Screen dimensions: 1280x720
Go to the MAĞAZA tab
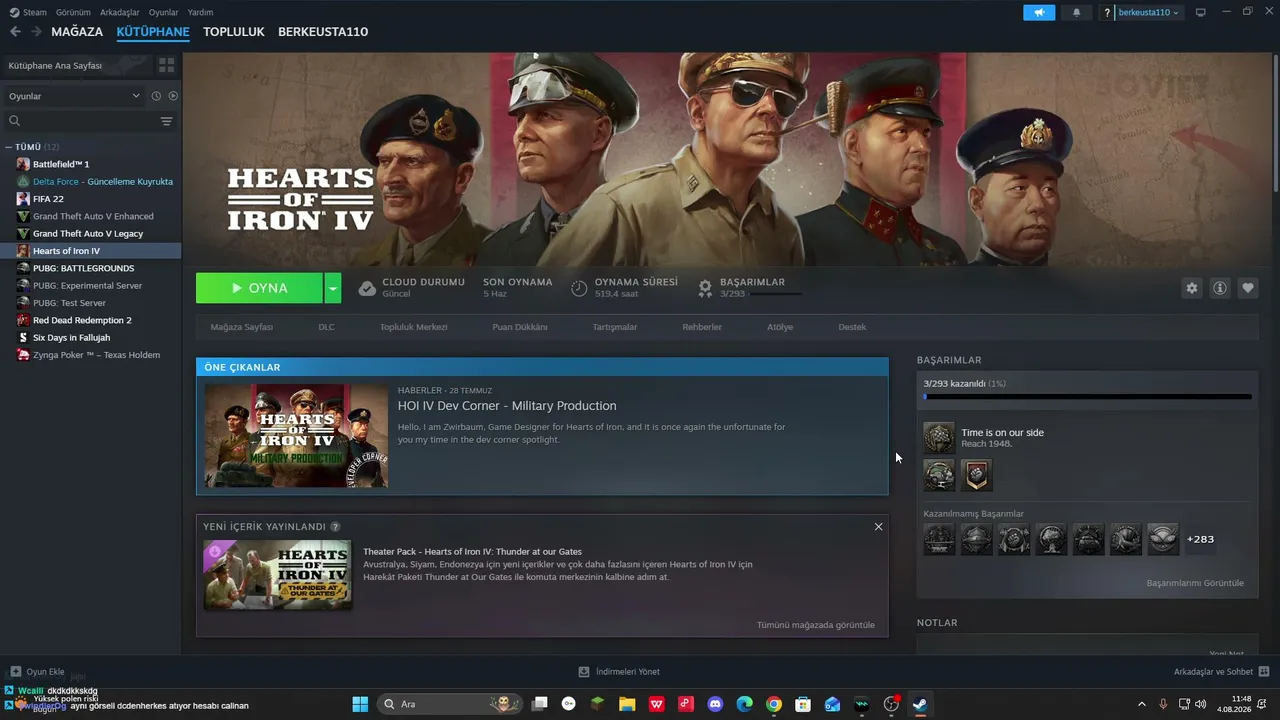click(77, 32)
